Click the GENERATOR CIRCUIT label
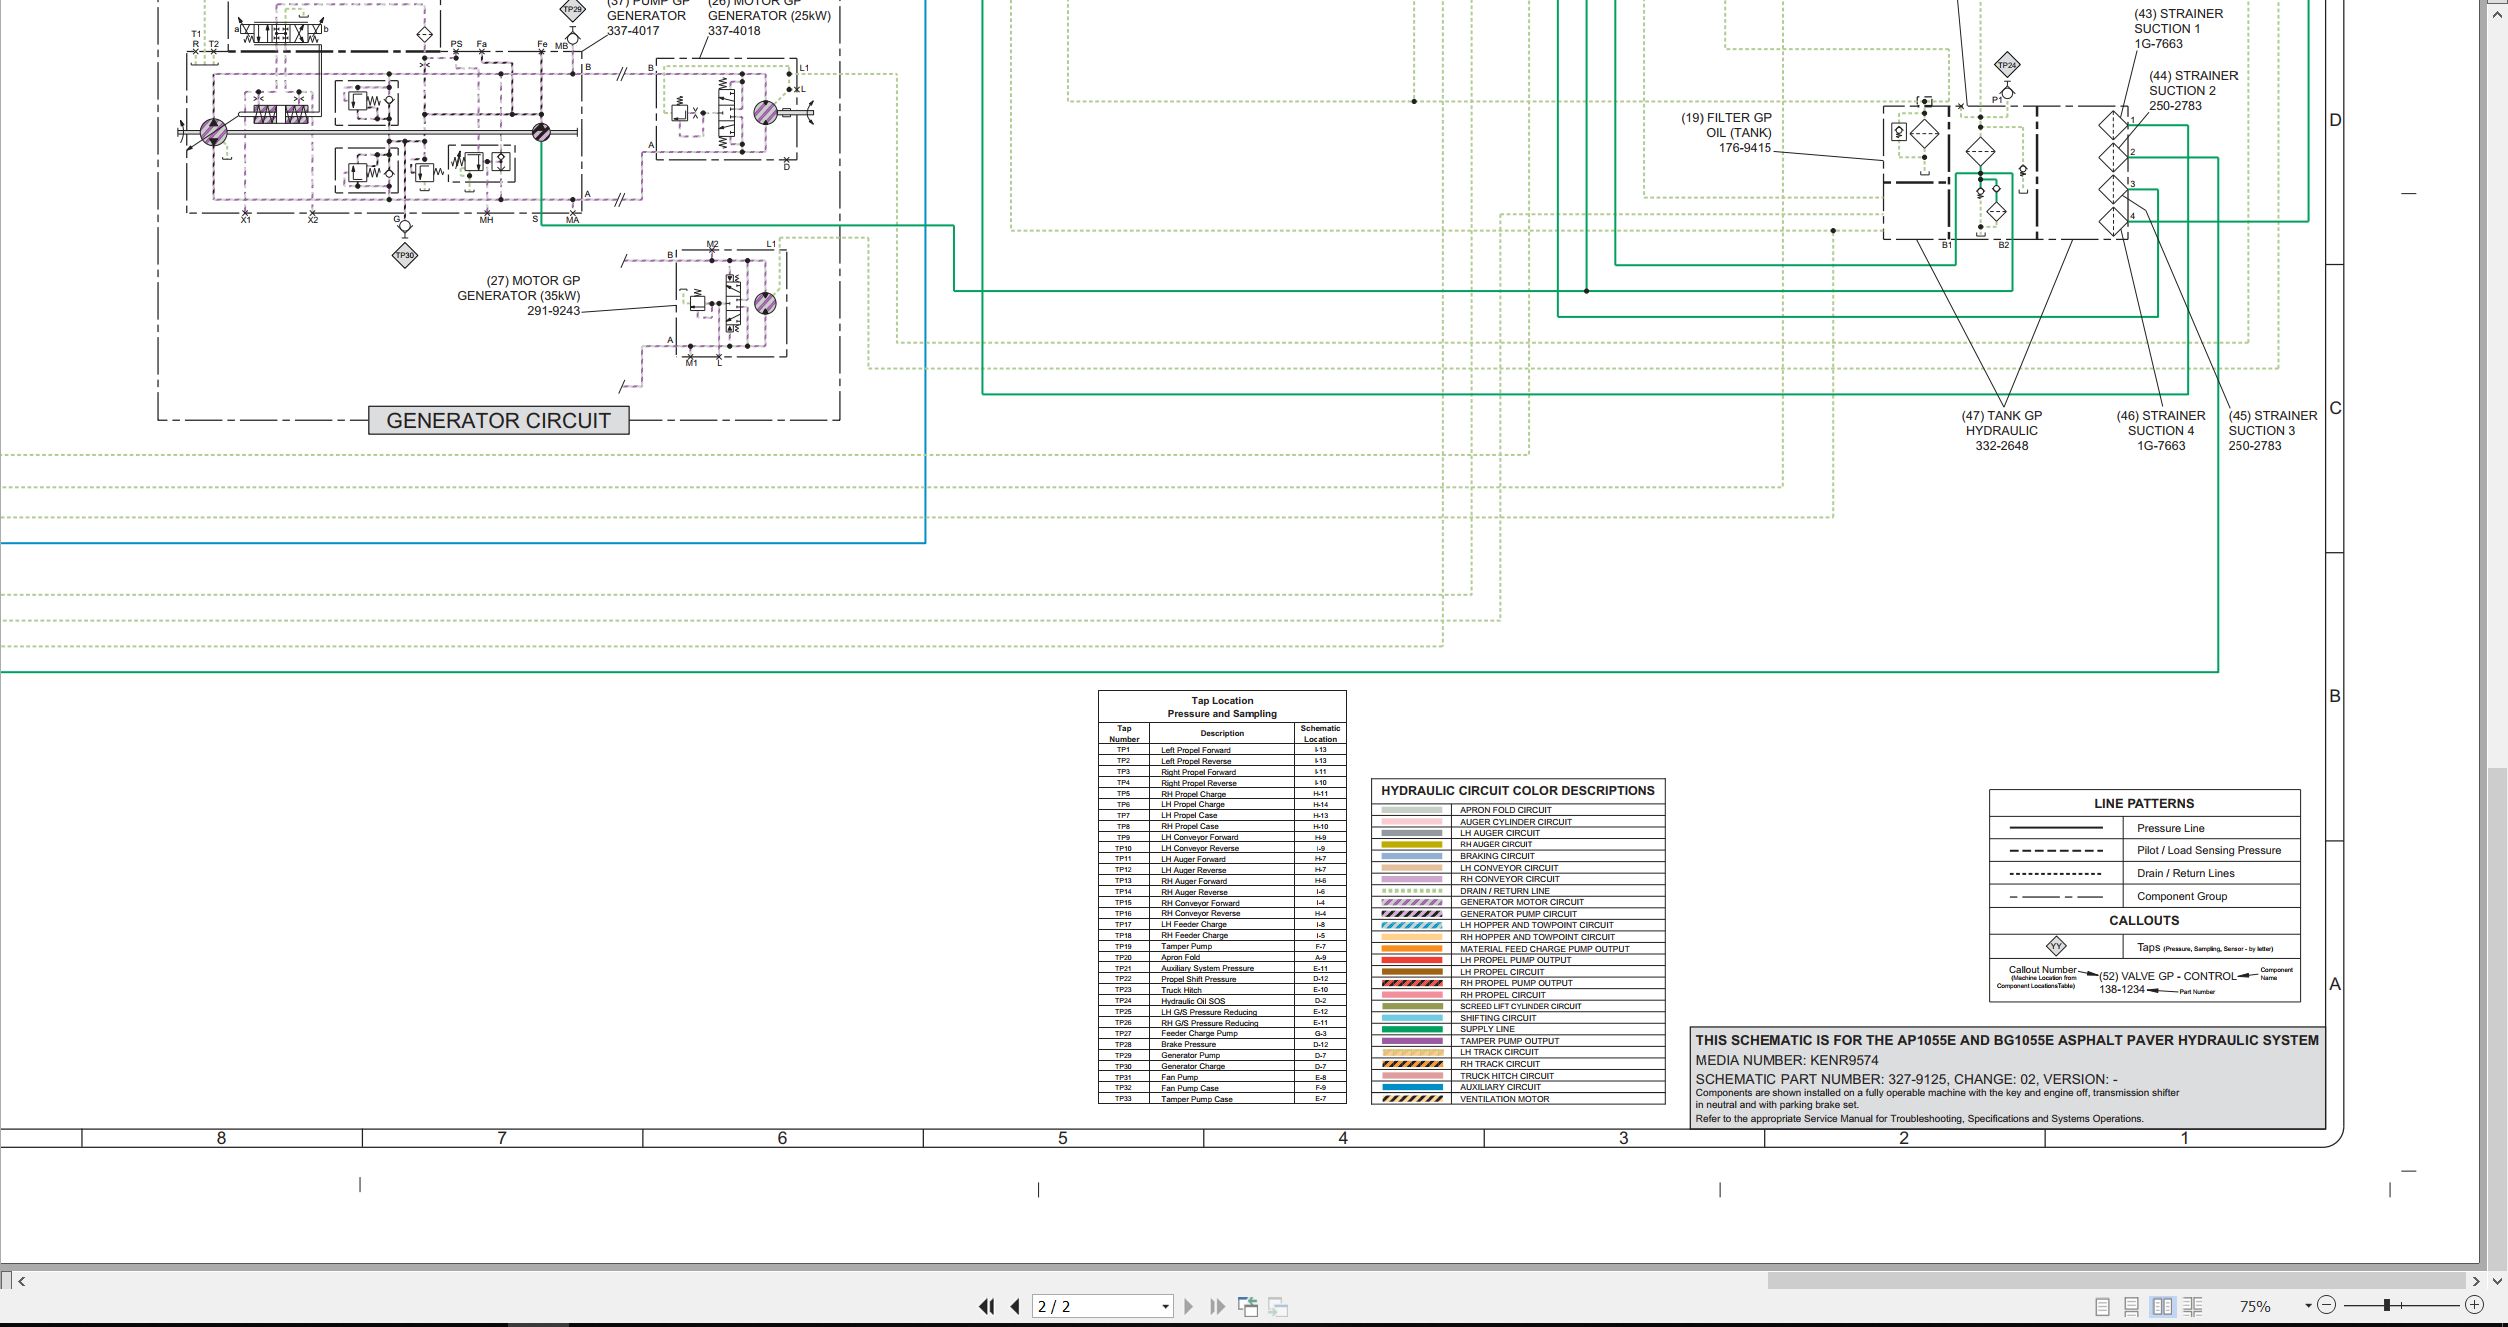The height and width of the screenshot is (1327, 2508). 499,420
